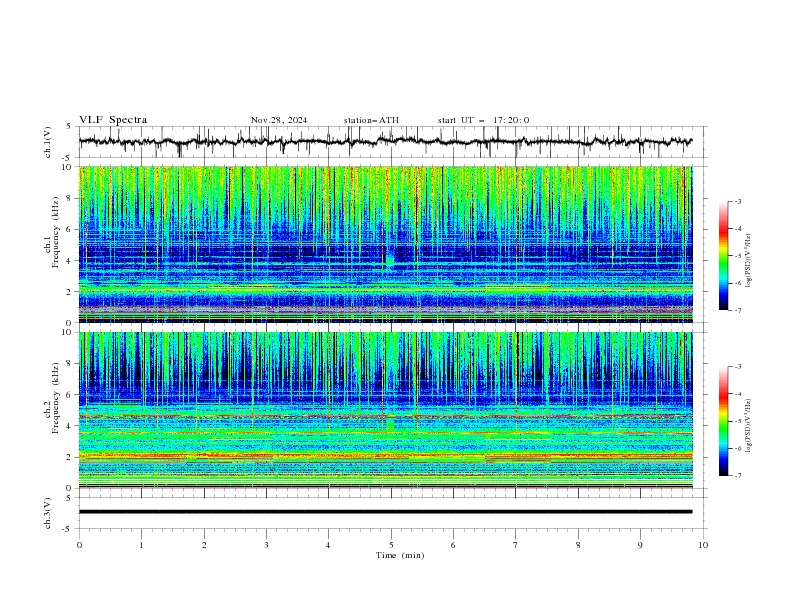The width and height of the screenshot is (792, 612).
Task: Click the time axis tick label "0"
Action: 79,545
